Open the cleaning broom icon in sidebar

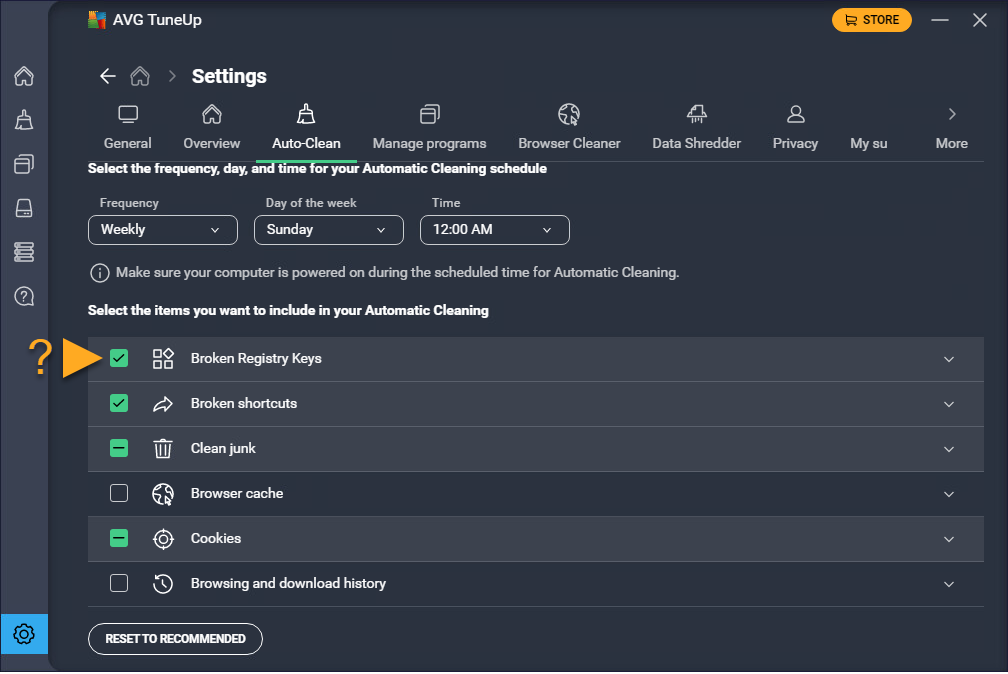pos(24,120)
